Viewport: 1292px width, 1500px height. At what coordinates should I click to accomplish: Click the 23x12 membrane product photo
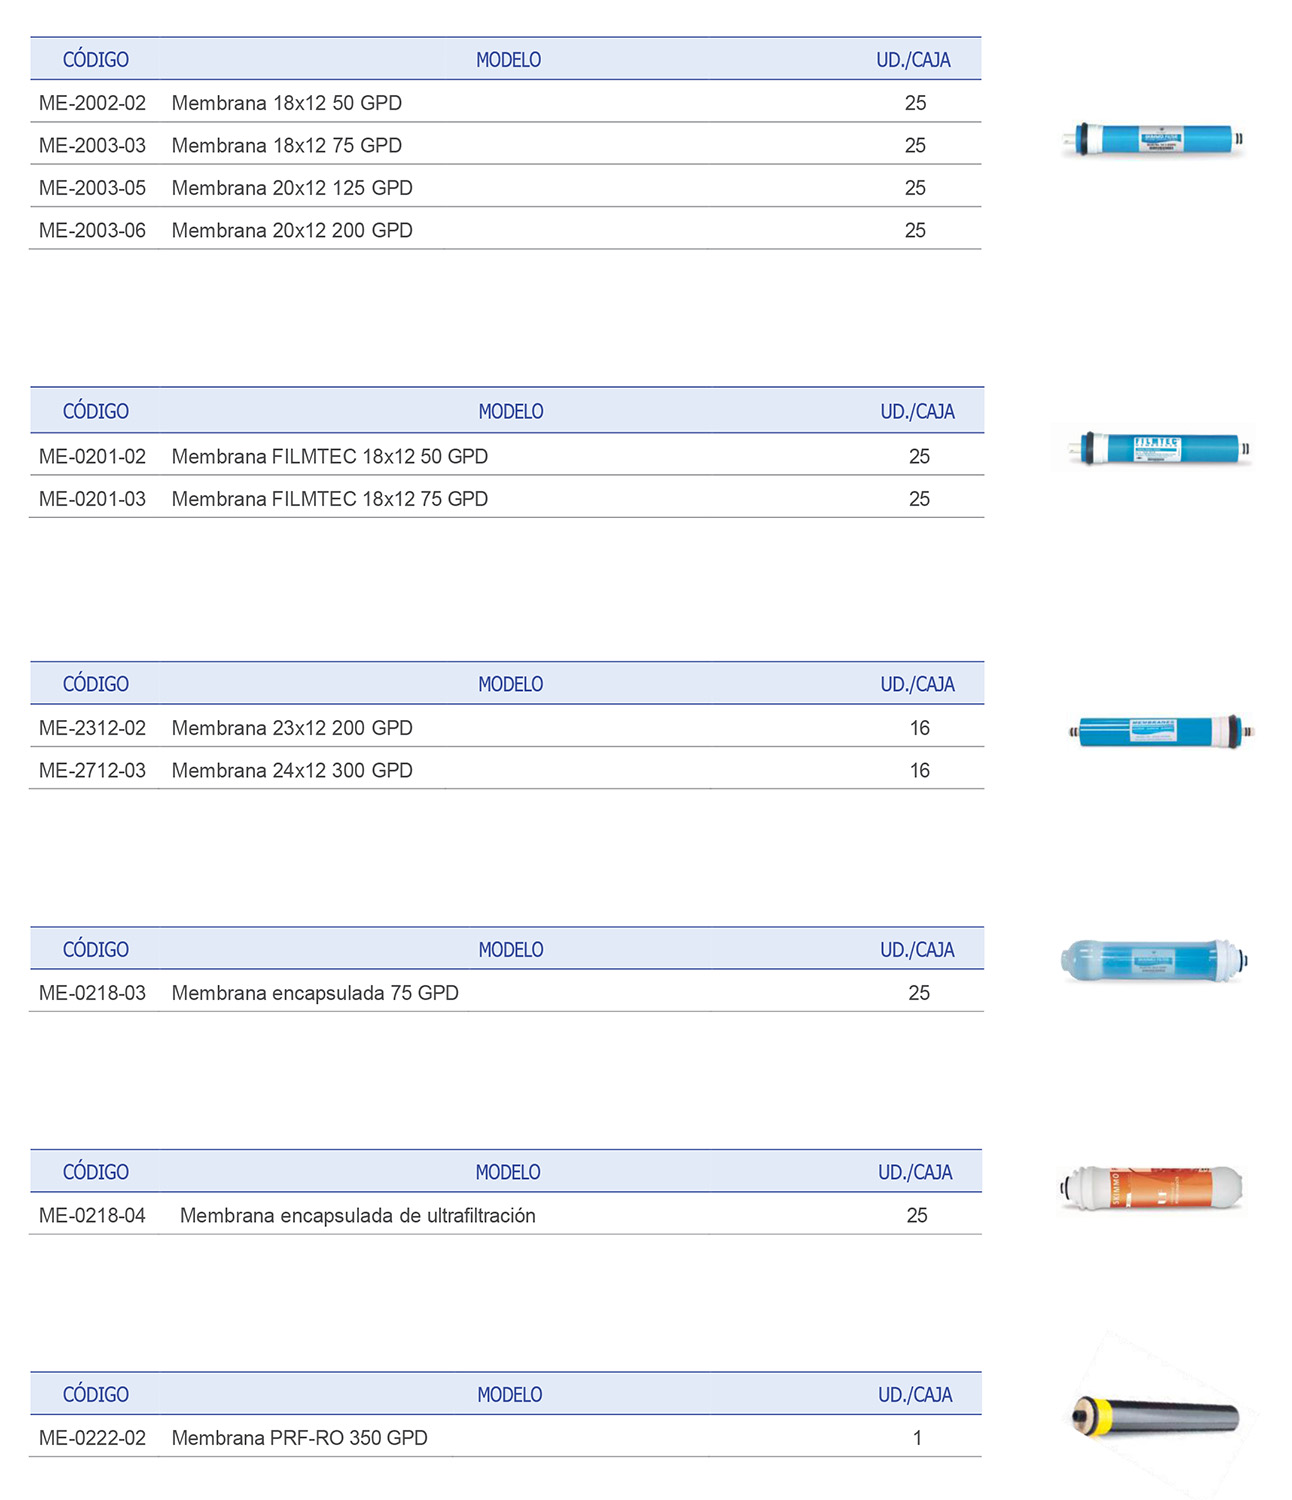[1160, 731]
